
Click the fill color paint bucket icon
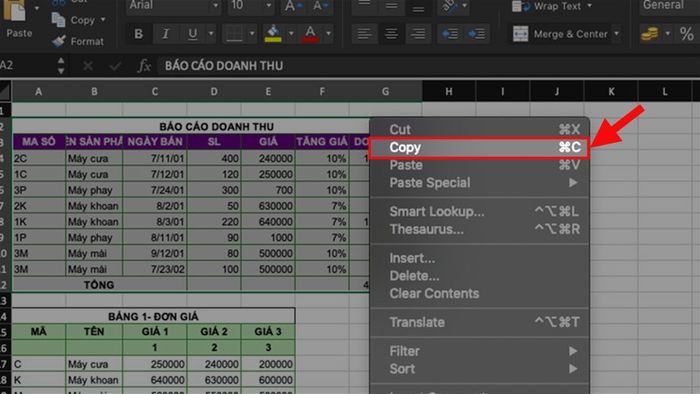pos(273,33)
